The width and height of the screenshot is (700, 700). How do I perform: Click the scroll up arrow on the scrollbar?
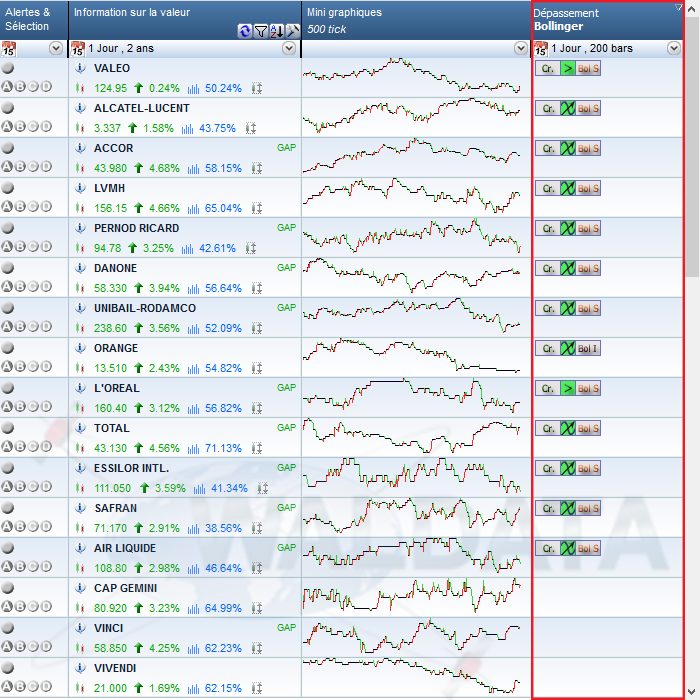click(692, 9)
